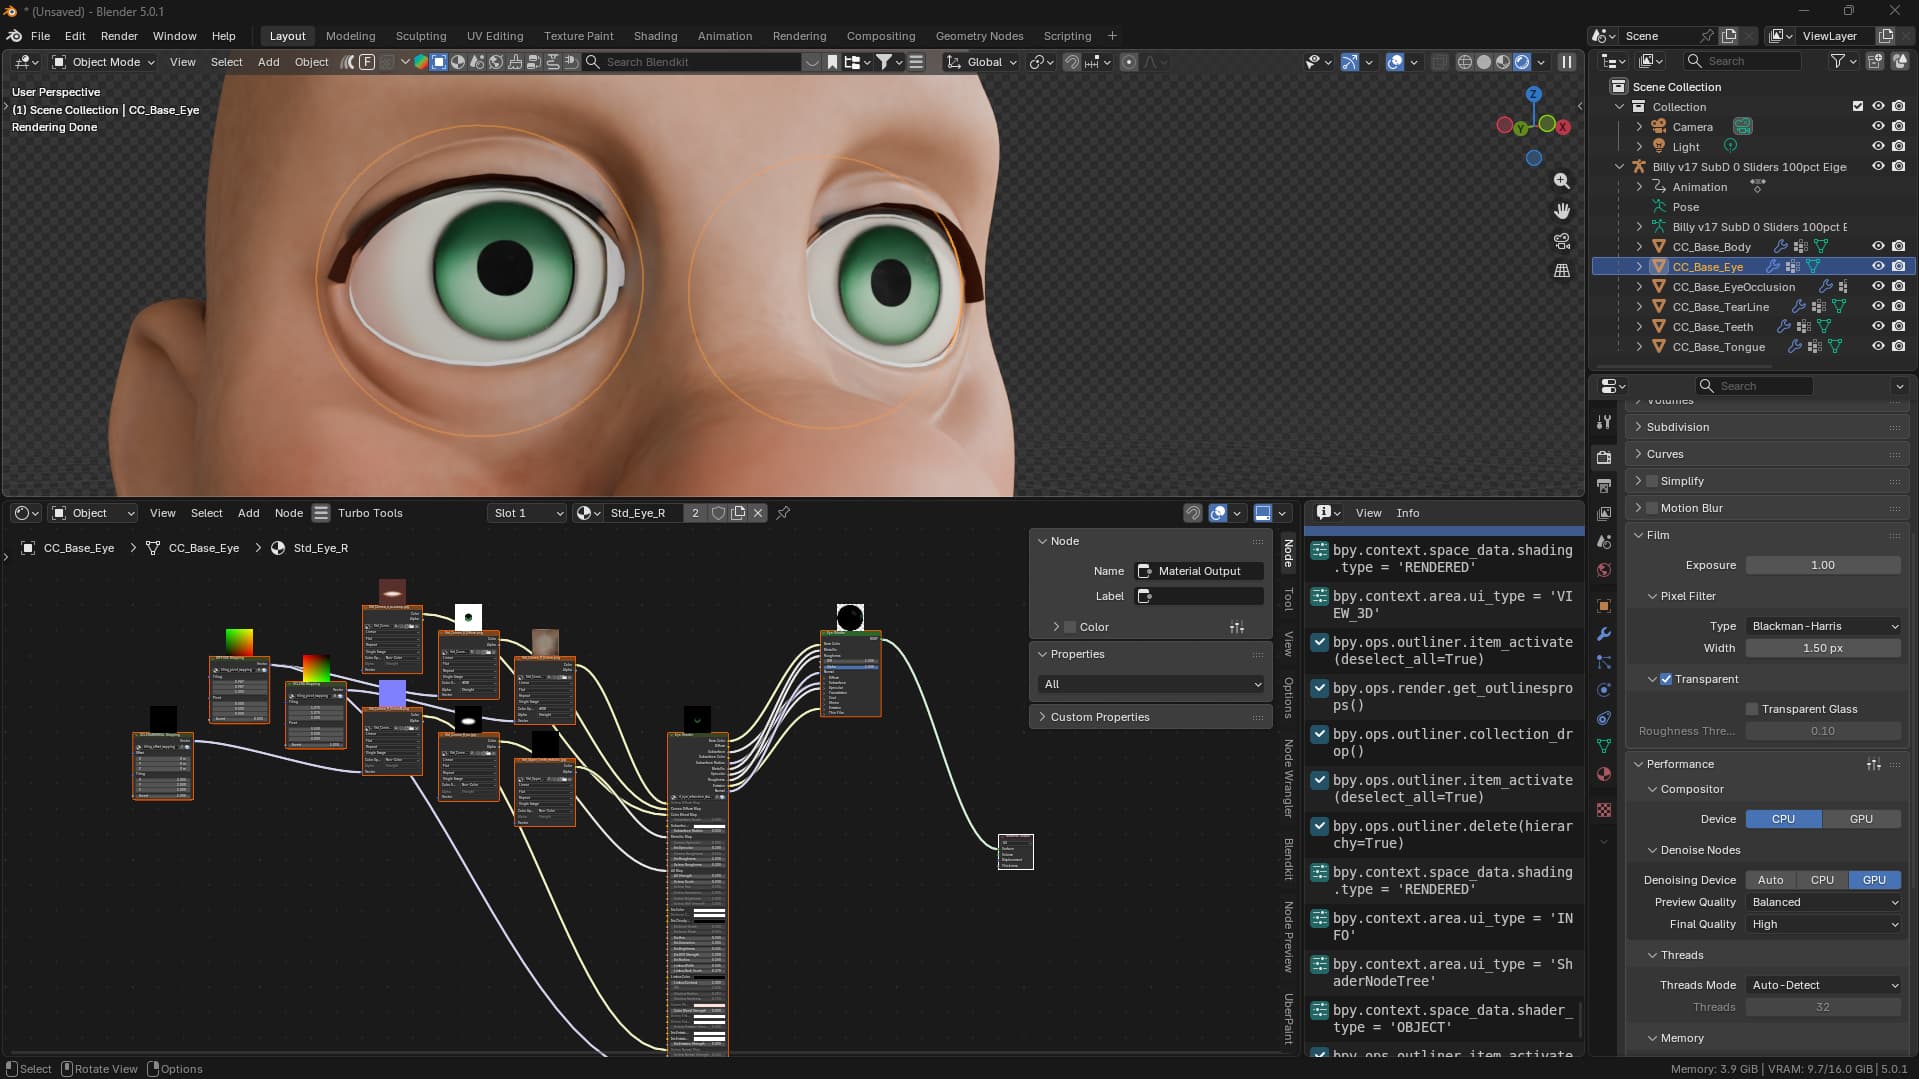Toggle camera view icon in viewport

1561,241
